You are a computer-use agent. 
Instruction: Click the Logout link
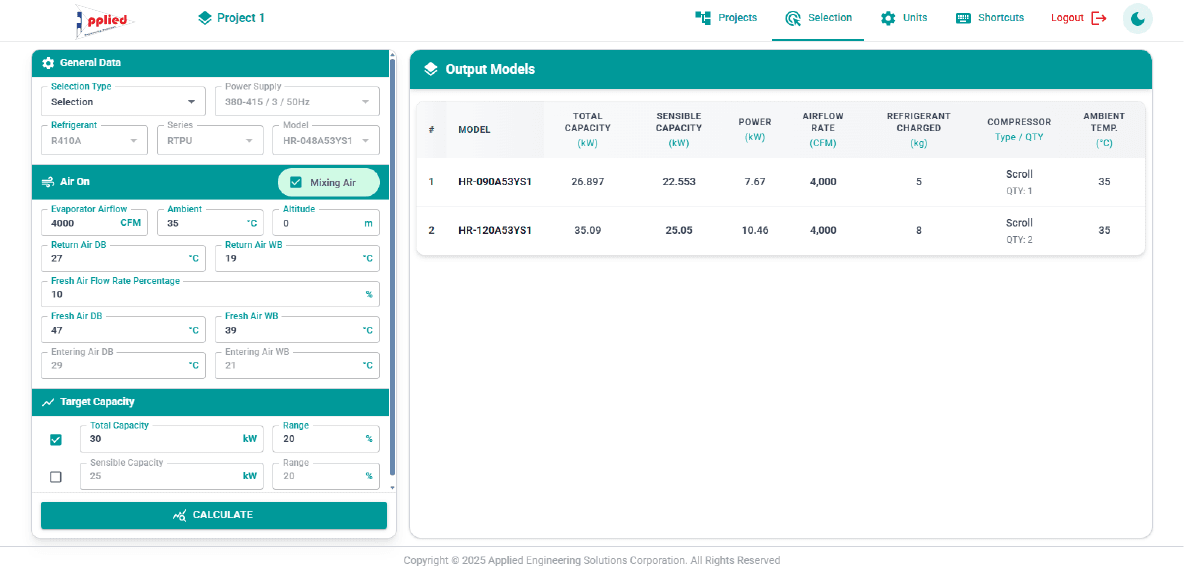pos(1079,18)
